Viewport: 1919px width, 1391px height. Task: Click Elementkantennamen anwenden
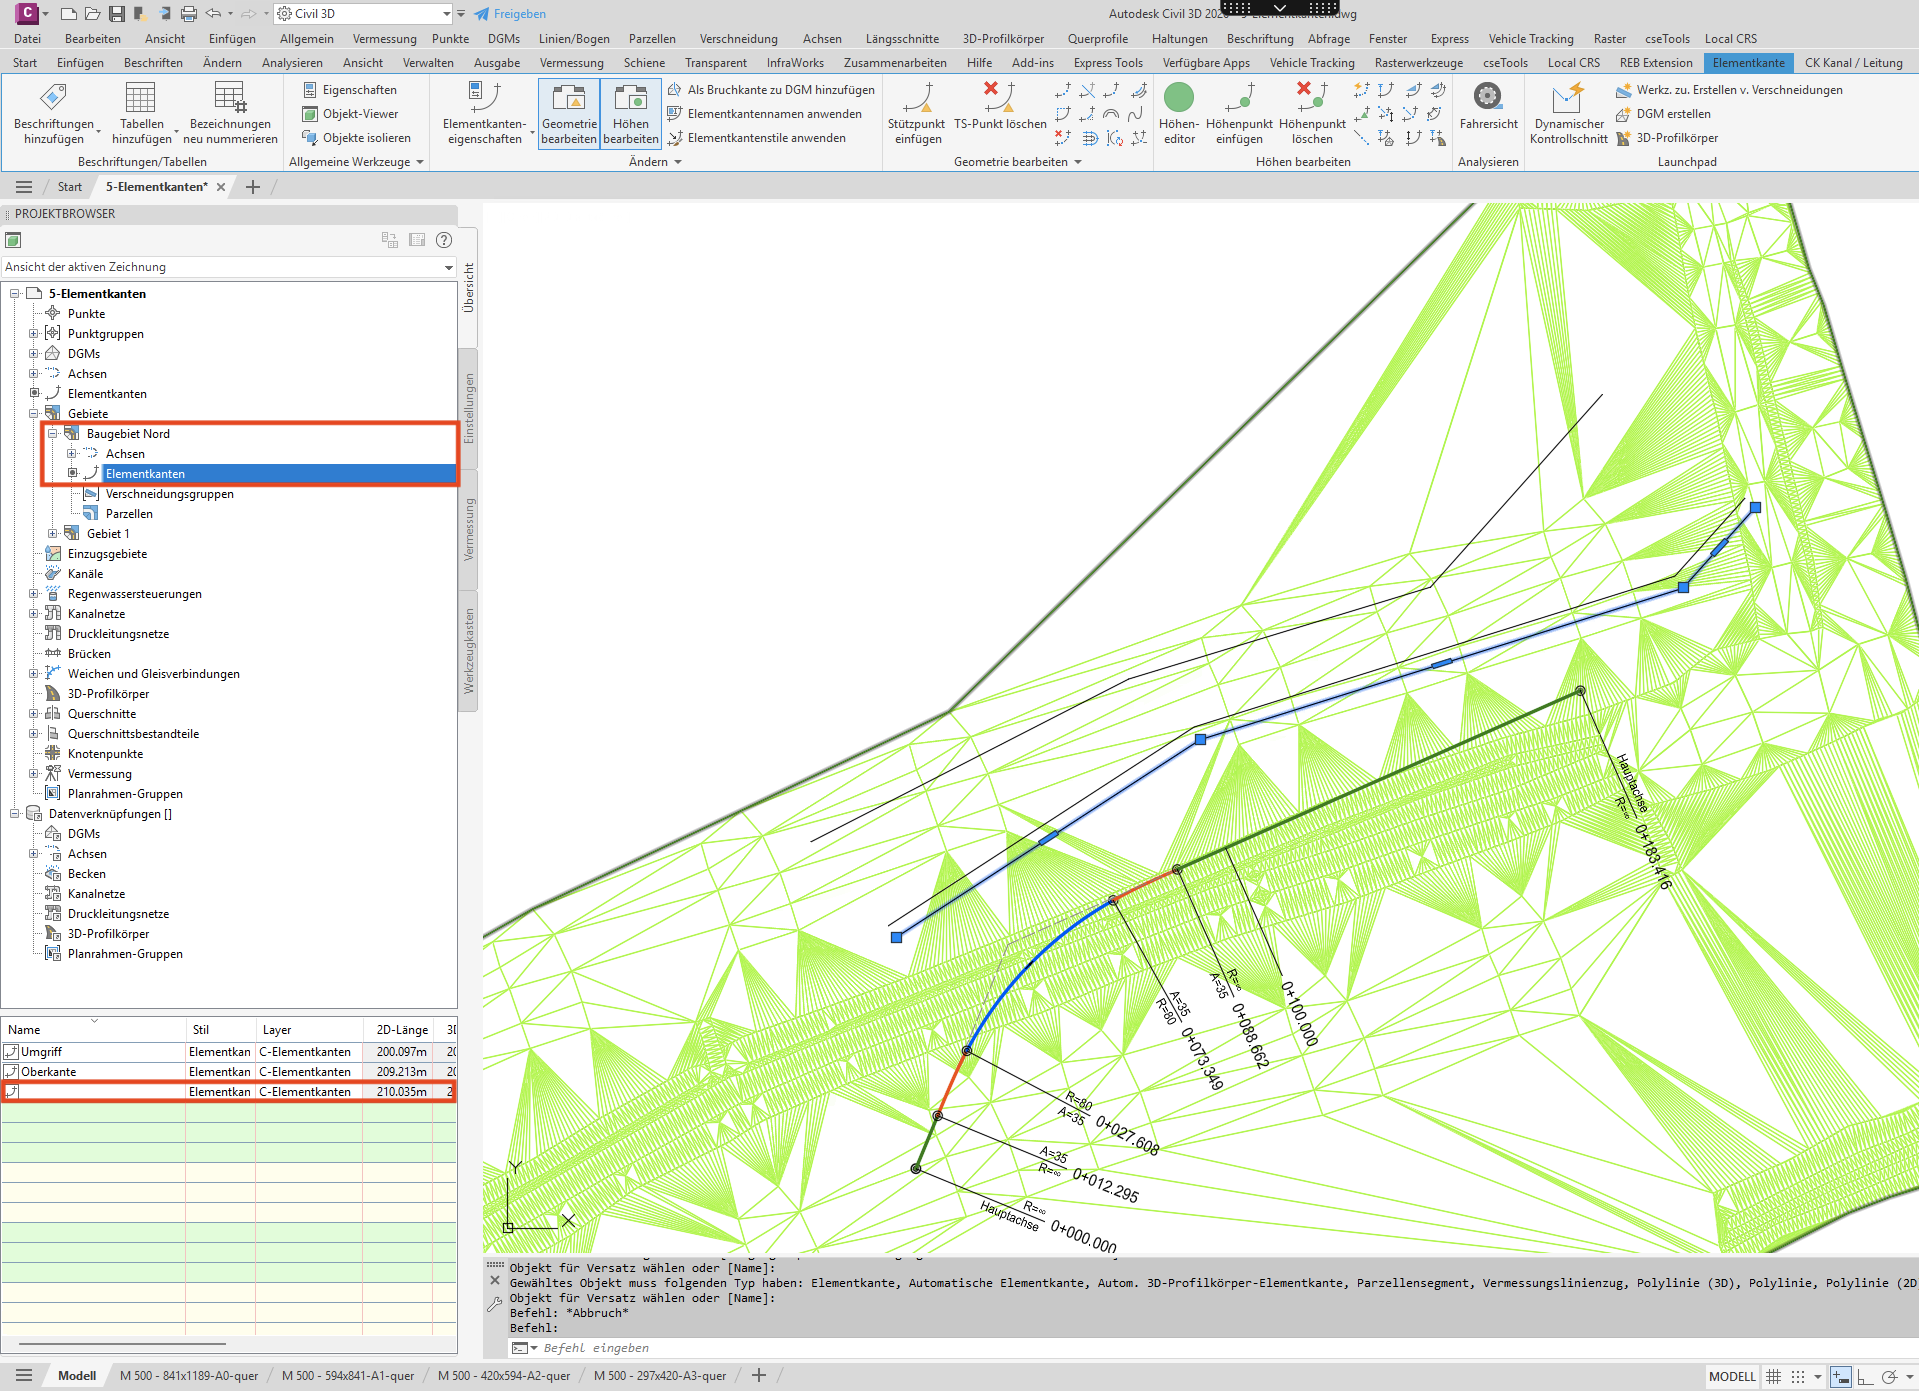(764, 114)
